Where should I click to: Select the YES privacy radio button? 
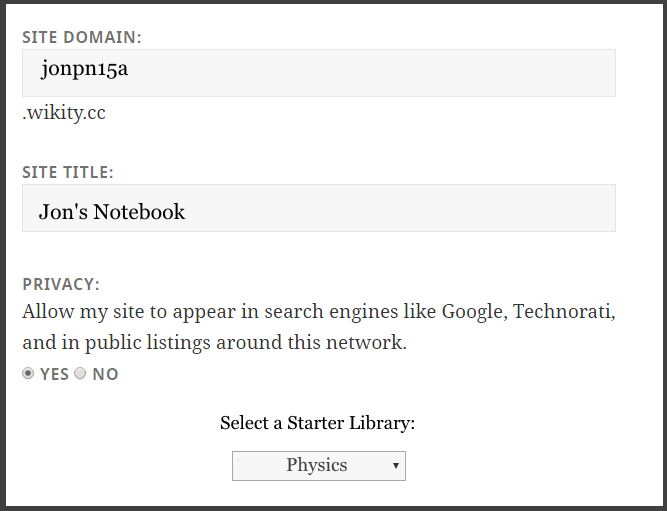28,374
